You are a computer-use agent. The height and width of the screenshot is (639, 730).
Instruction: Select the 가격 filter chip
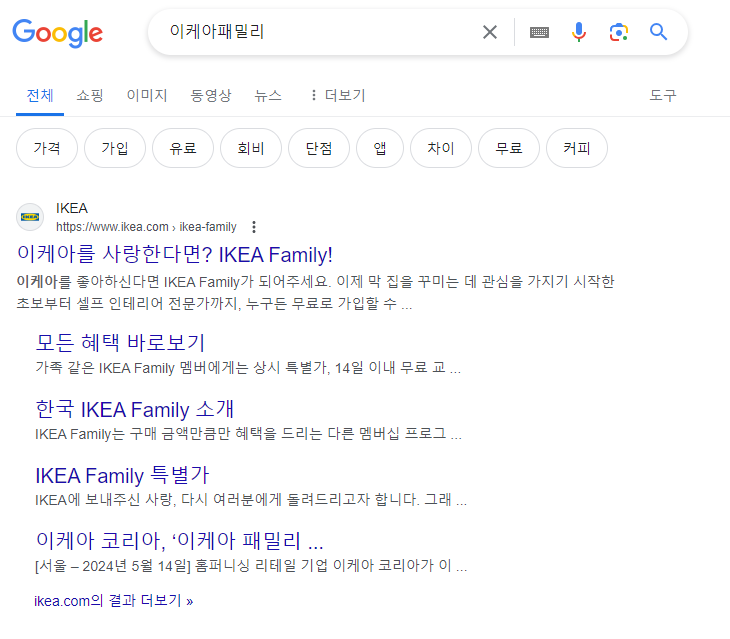click(x=47, y=148)
